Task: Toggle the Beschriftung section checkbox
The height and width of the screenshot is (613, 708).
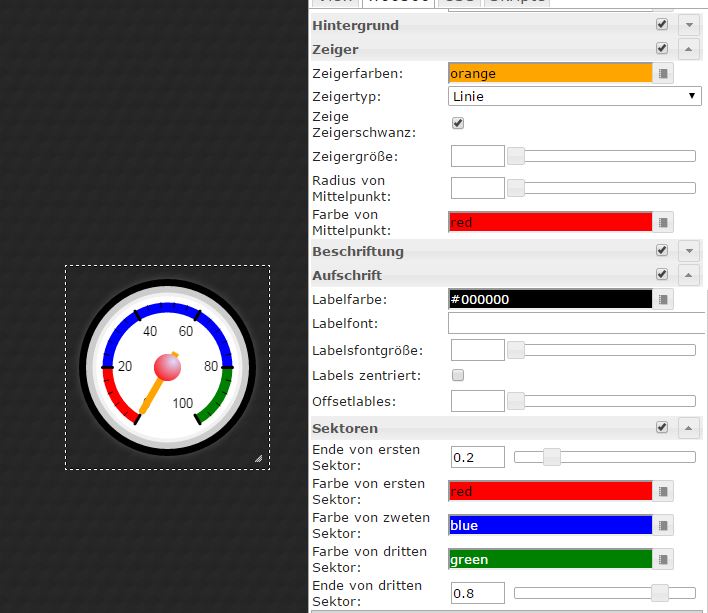Action: click(x=662, y=250)
